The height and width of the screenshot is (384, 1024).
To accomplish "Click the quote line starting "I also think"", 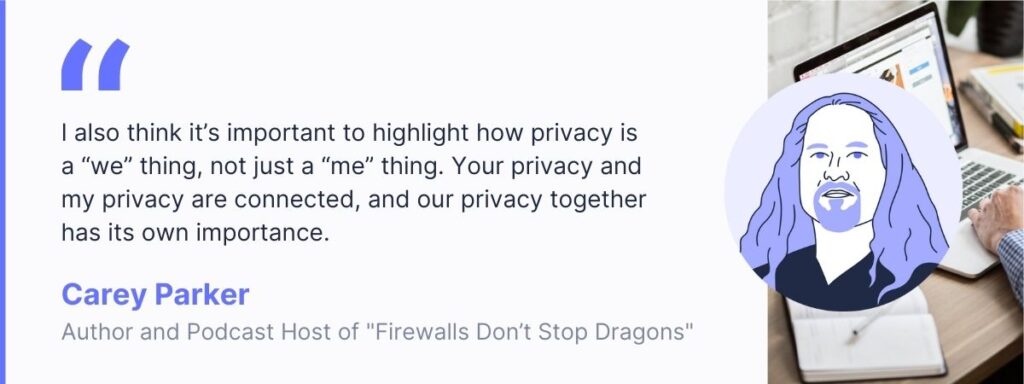I will coord(349,135).
